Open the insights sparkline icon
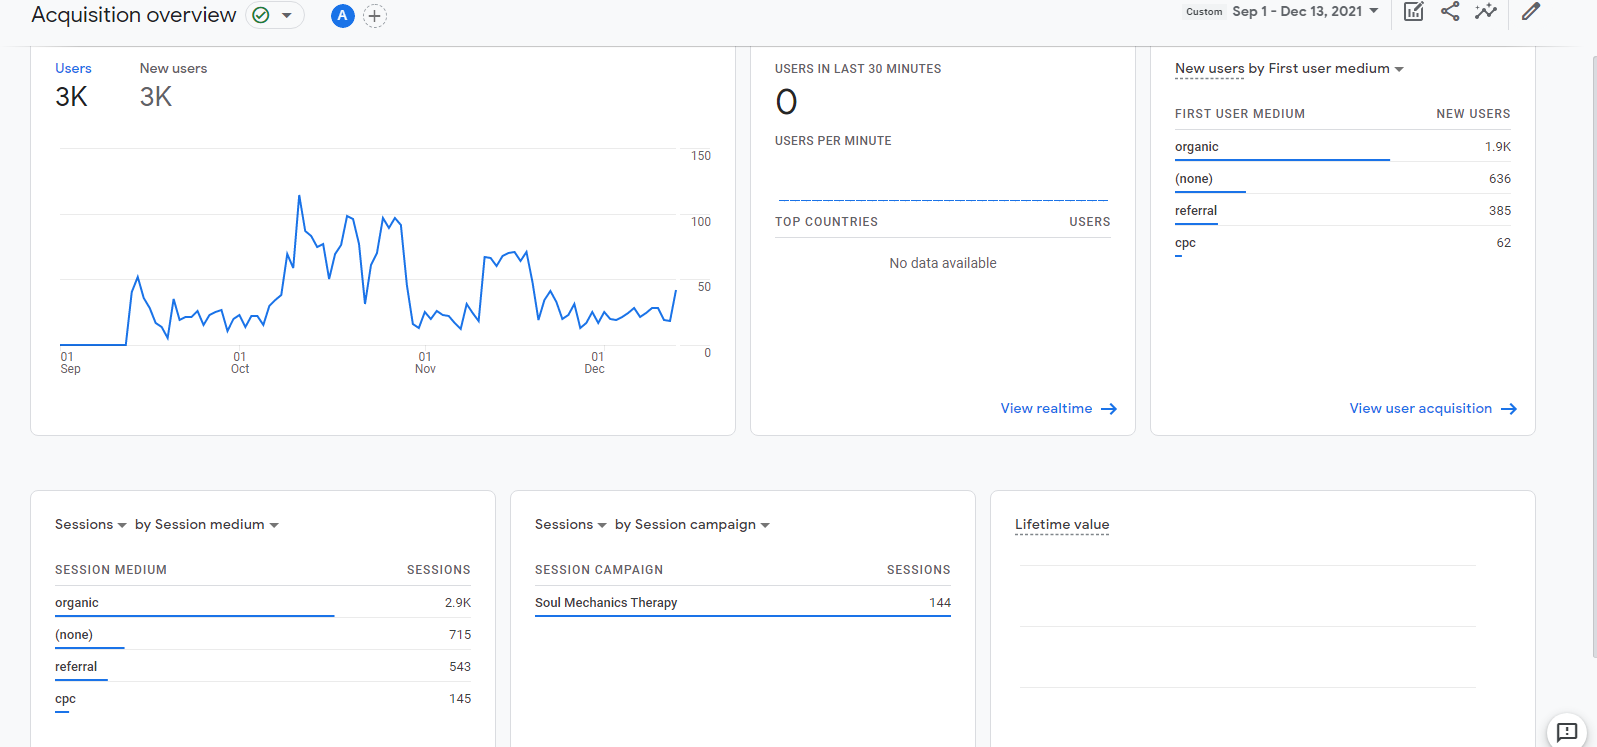Screen dimensions: 1597x747 [x=1486, y=11]
